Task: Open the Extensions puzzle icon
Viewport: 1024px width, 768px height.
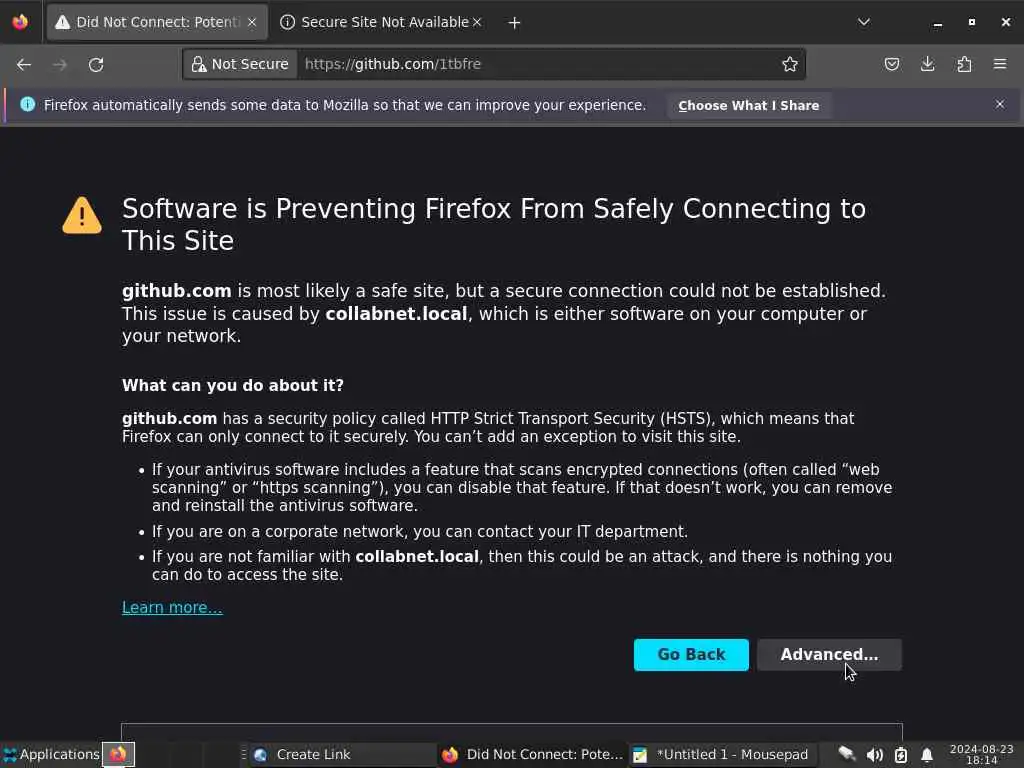Action: click(x=964, y=64)
